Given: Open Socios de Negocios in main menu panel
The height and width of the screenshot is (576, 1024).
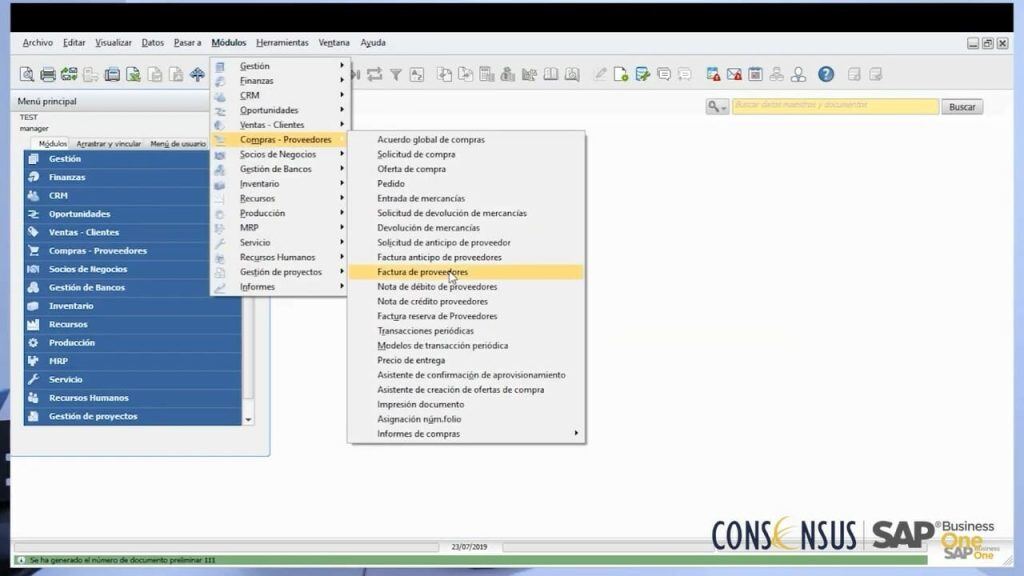Looking at the screenshot, I should [88, 269].
